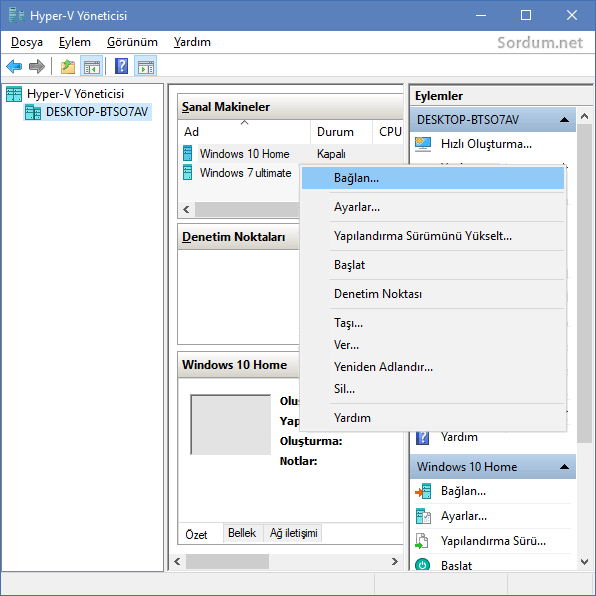
Task: Open the Görünüm menu
Action: coord(132,42)
